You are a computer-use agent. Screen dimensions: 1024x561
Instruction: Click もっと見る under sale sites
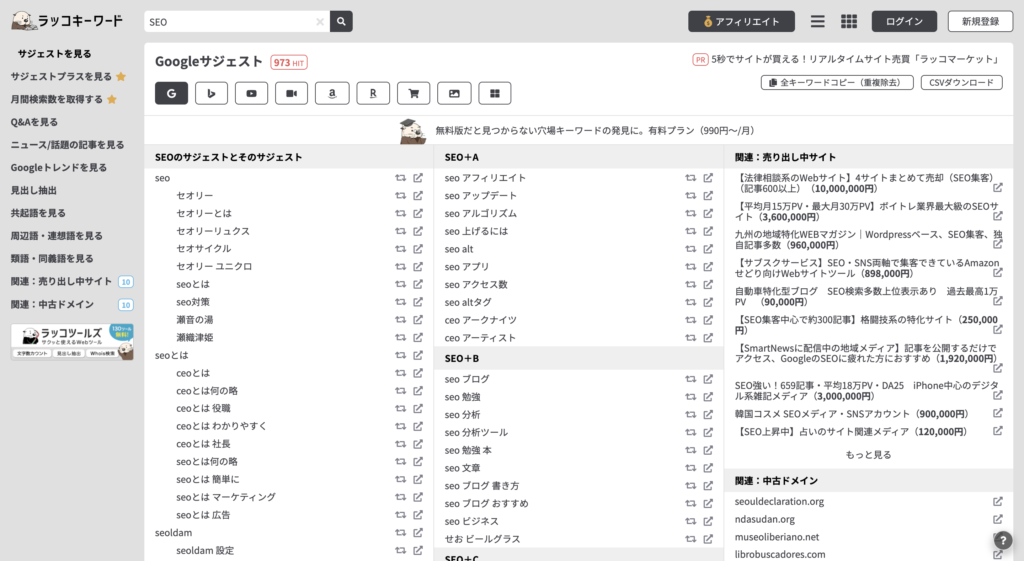click(869, 455)
